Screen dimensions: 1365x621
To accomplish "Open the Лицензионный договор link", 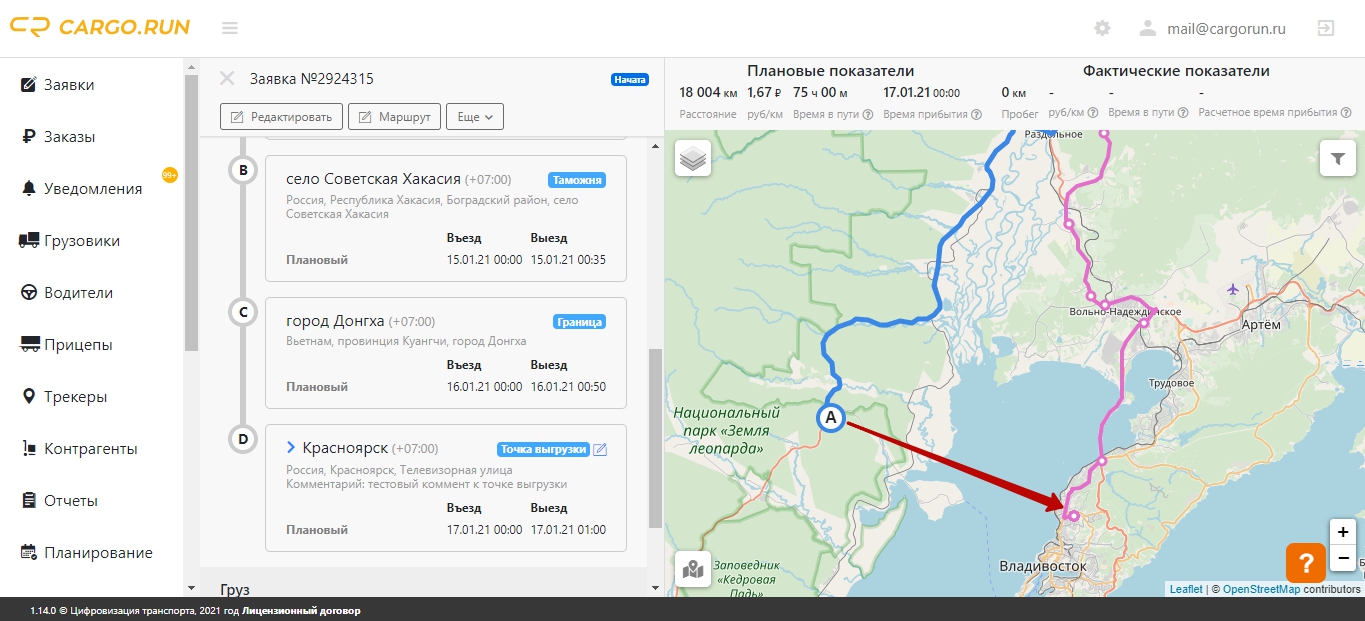I will click(301, 610).
